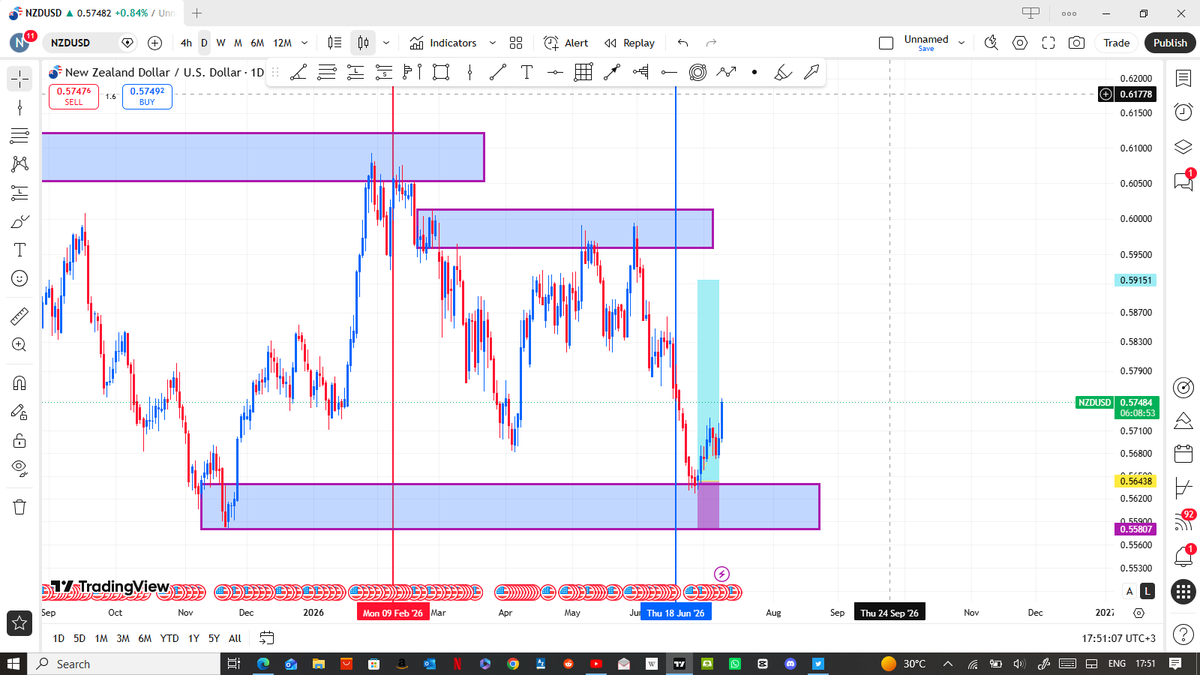Select the short position tool in favorites toolbar

tap(384, 72)
